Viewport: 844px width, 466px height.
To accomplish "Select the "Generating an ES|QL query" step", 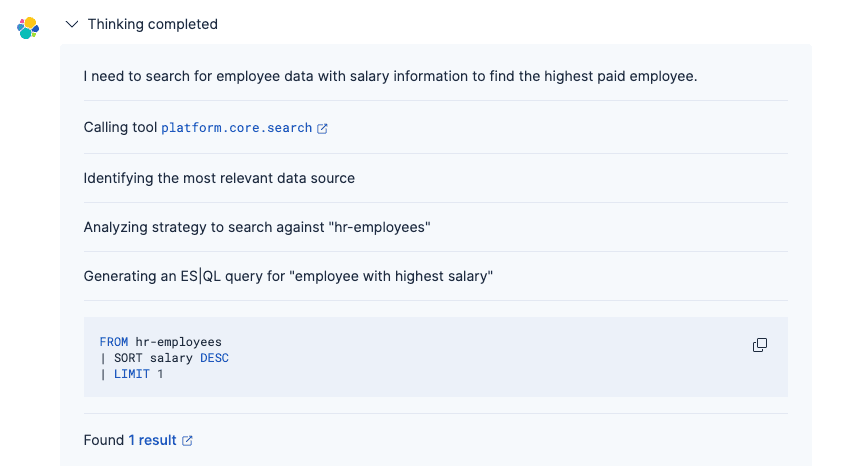I will [288, 276].
